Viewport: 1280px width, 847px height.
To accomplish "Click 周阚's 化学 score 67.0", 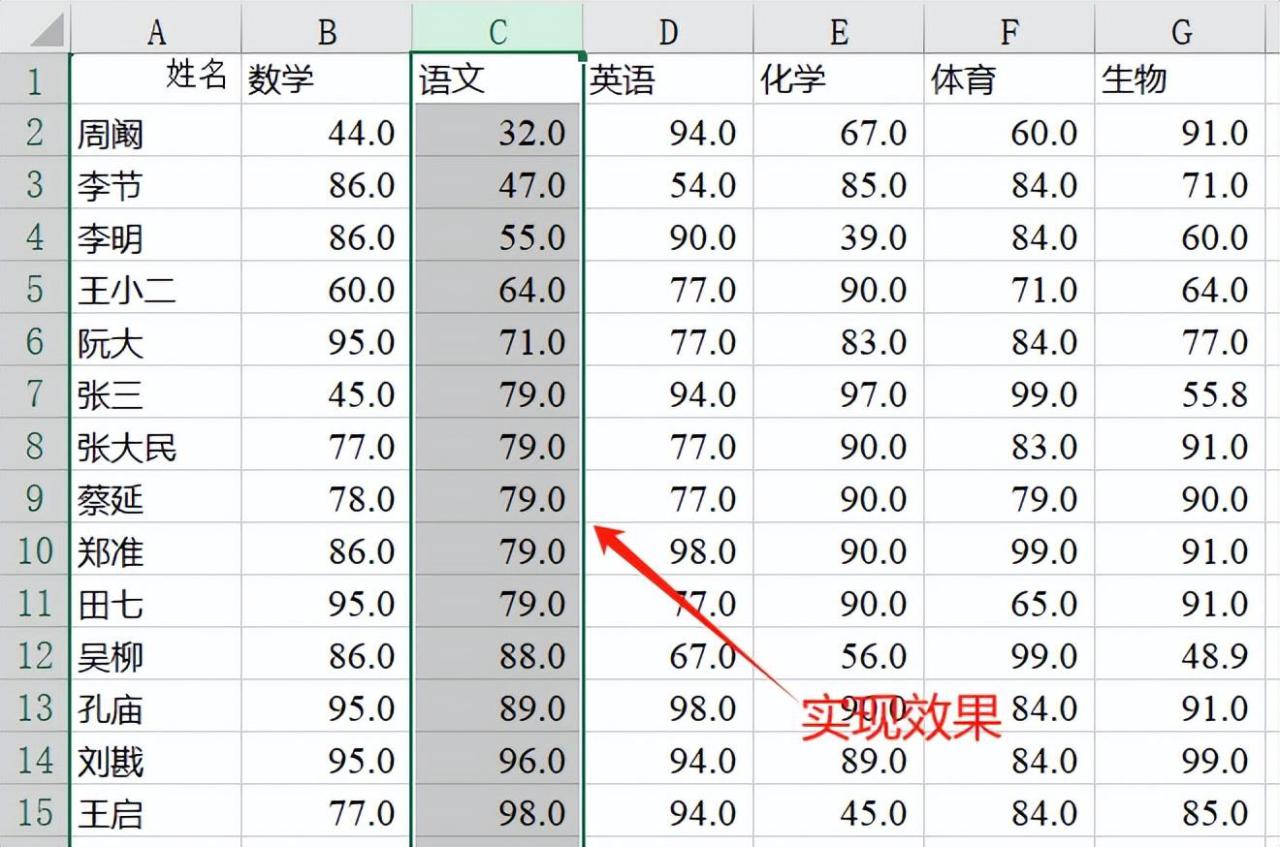I will pos(839,131).
